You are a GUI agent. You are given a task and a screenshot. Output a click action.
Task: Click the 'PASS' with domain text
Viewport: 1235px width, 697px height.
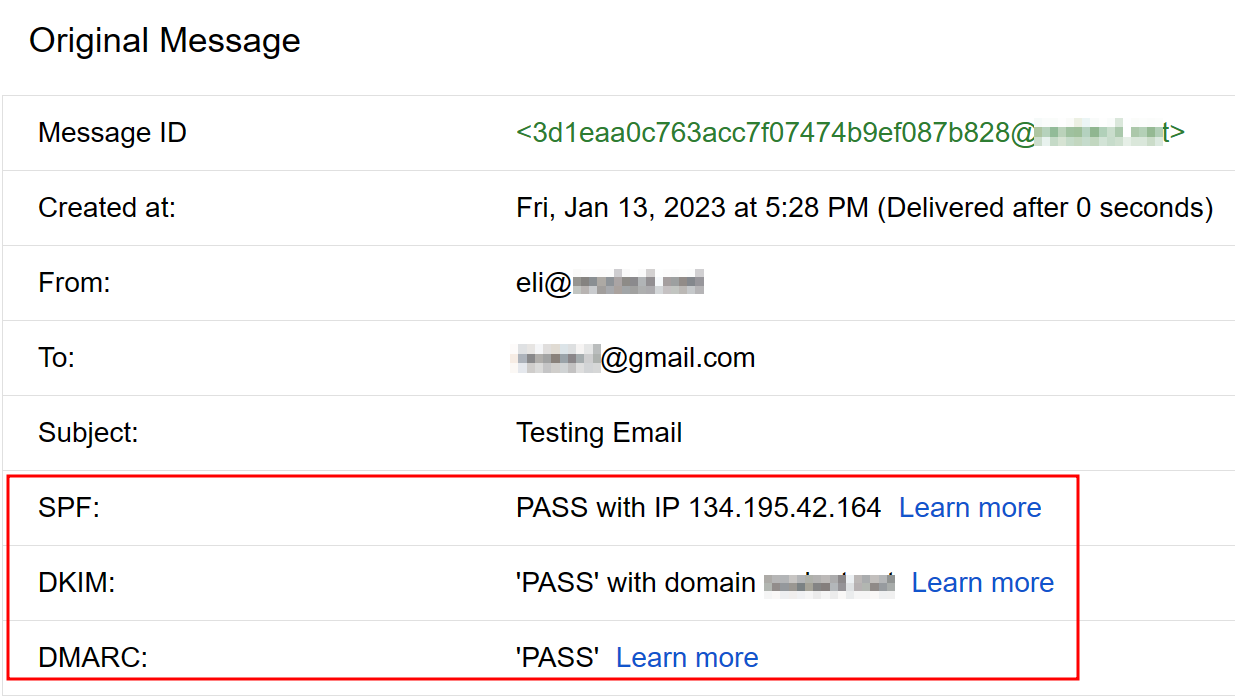coord(636,583)
